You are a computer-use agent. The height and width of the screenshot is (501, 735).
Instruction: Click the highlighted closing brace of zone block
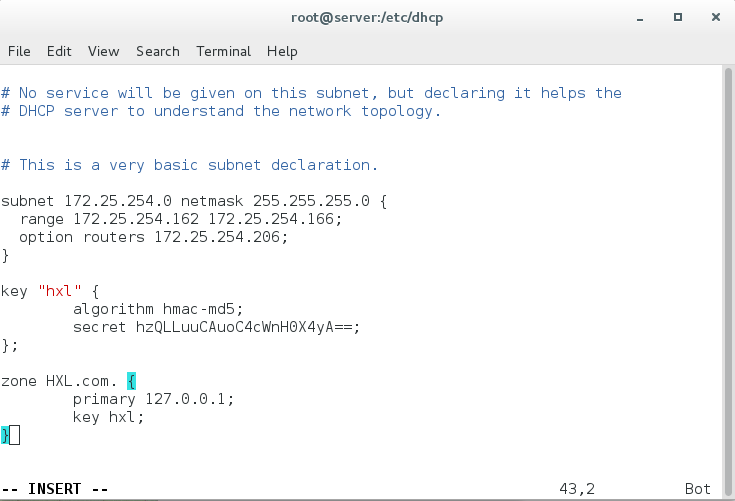[5, 435]
